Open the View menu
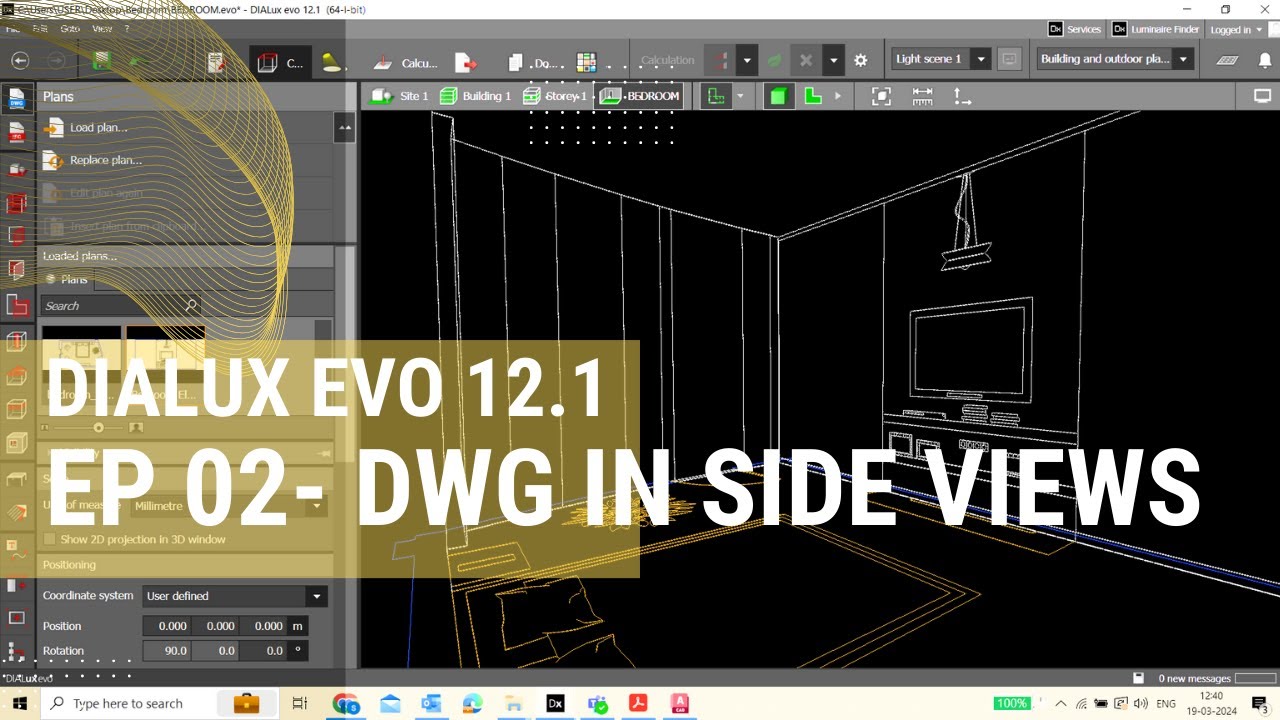Screen dimensions: 1280x720 102,29
